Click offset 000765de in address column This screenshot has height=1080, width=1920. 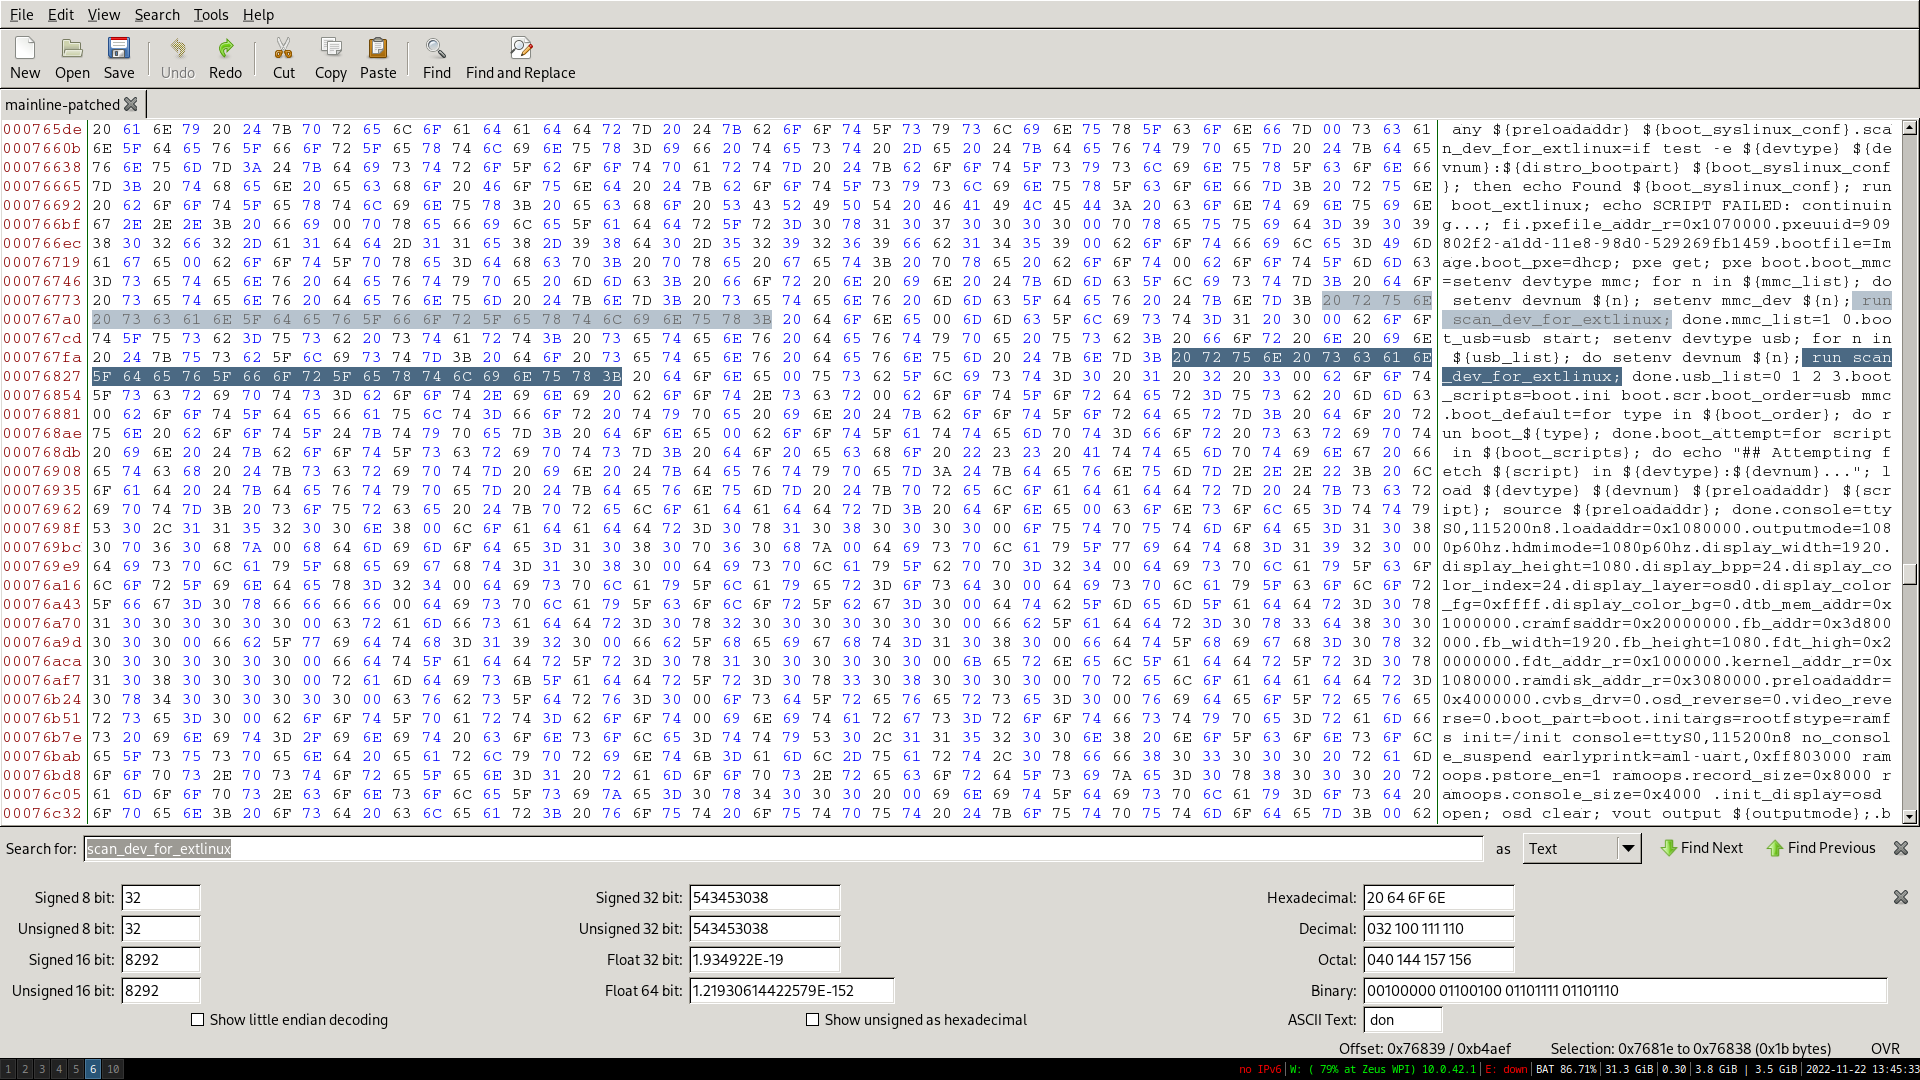42,129
